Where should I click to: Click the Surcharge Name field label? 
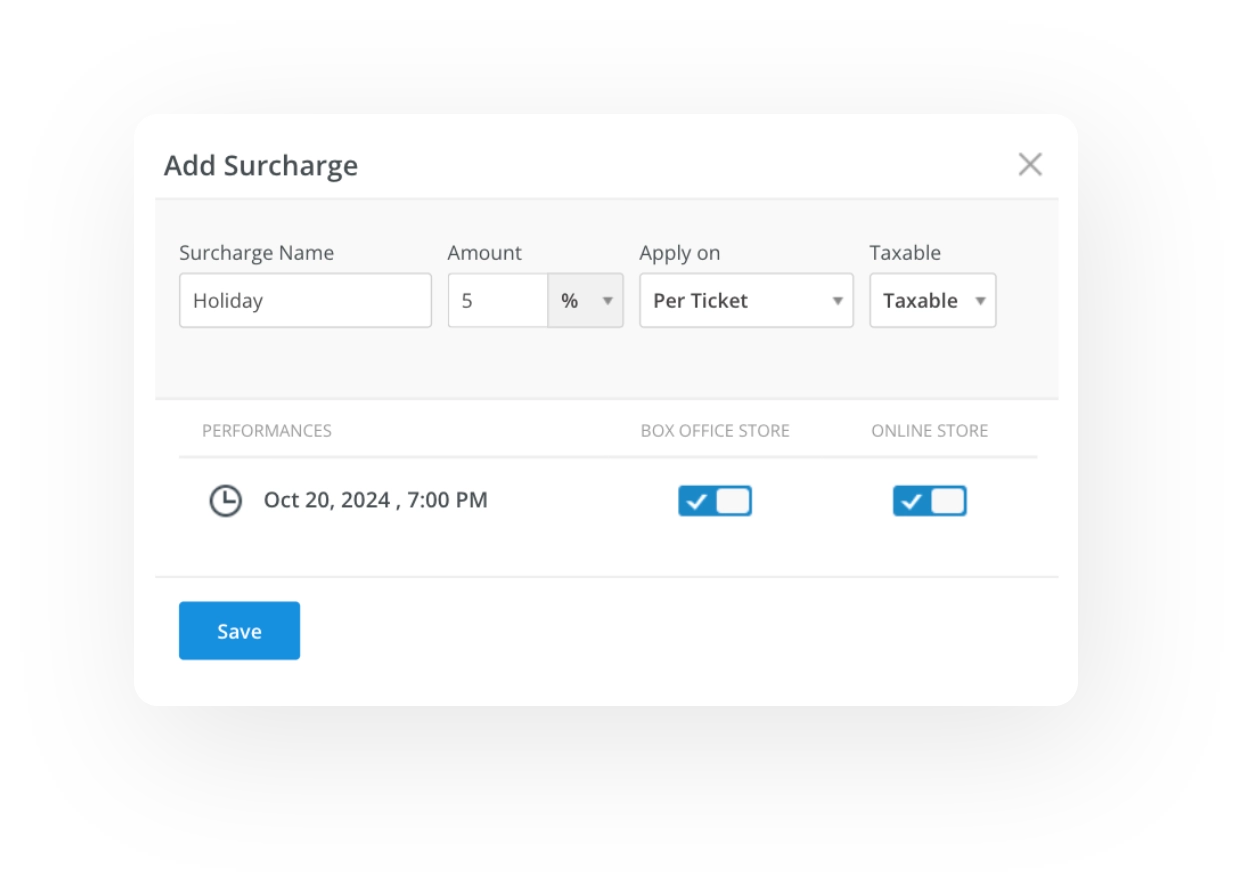point(256,253)
